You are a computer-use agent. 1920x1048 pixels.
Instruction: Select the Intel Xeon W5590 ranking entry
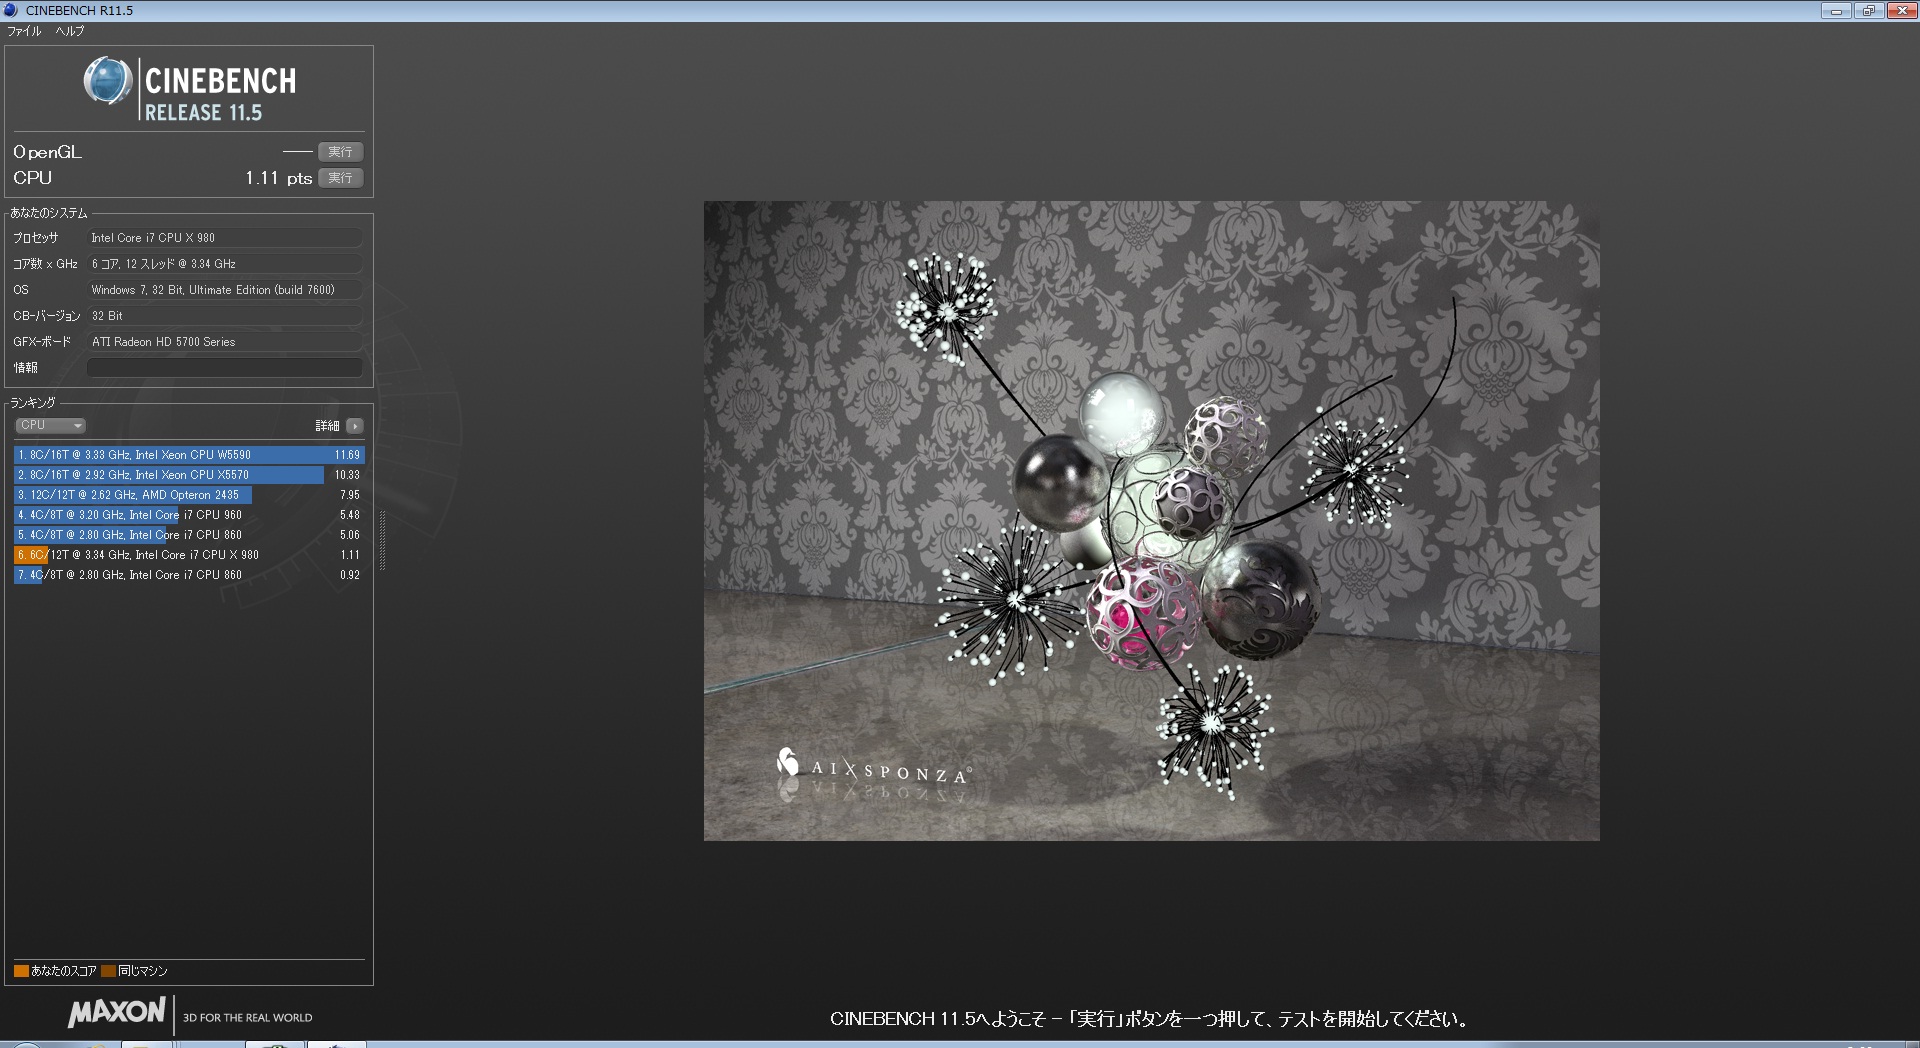188,455
